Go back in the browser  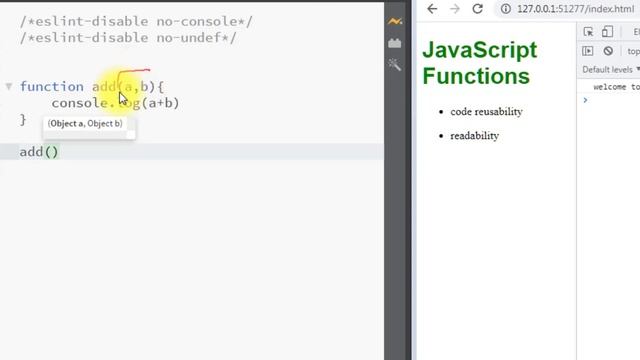click(x=432, y=9)
